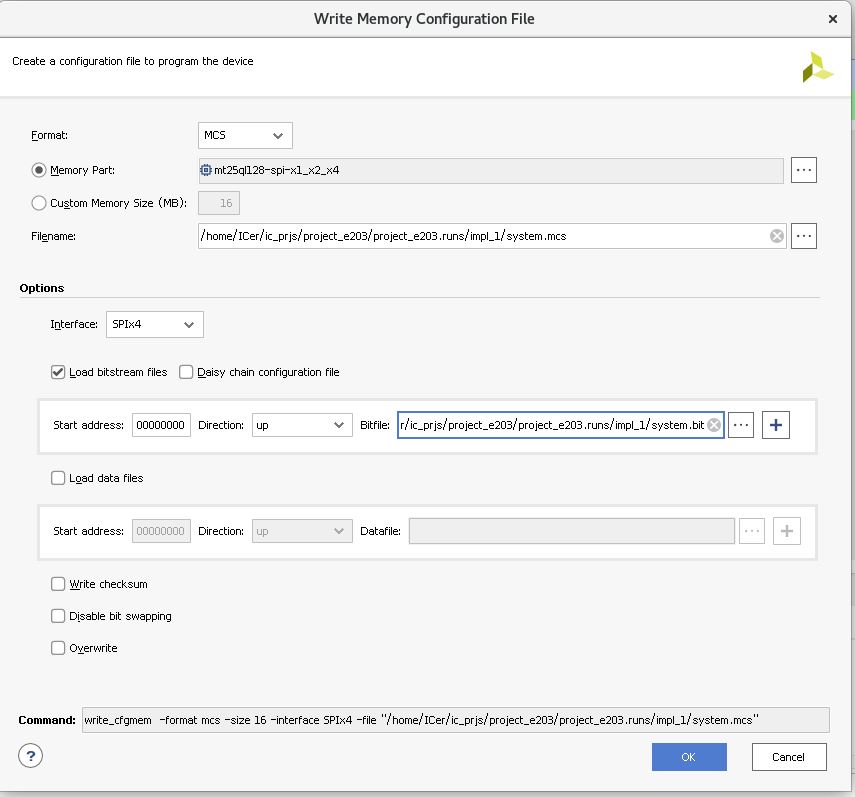The width and height of the screenshot is (855, 797).
Task: Add another bitfile with plus button
Action: [776, 425]
